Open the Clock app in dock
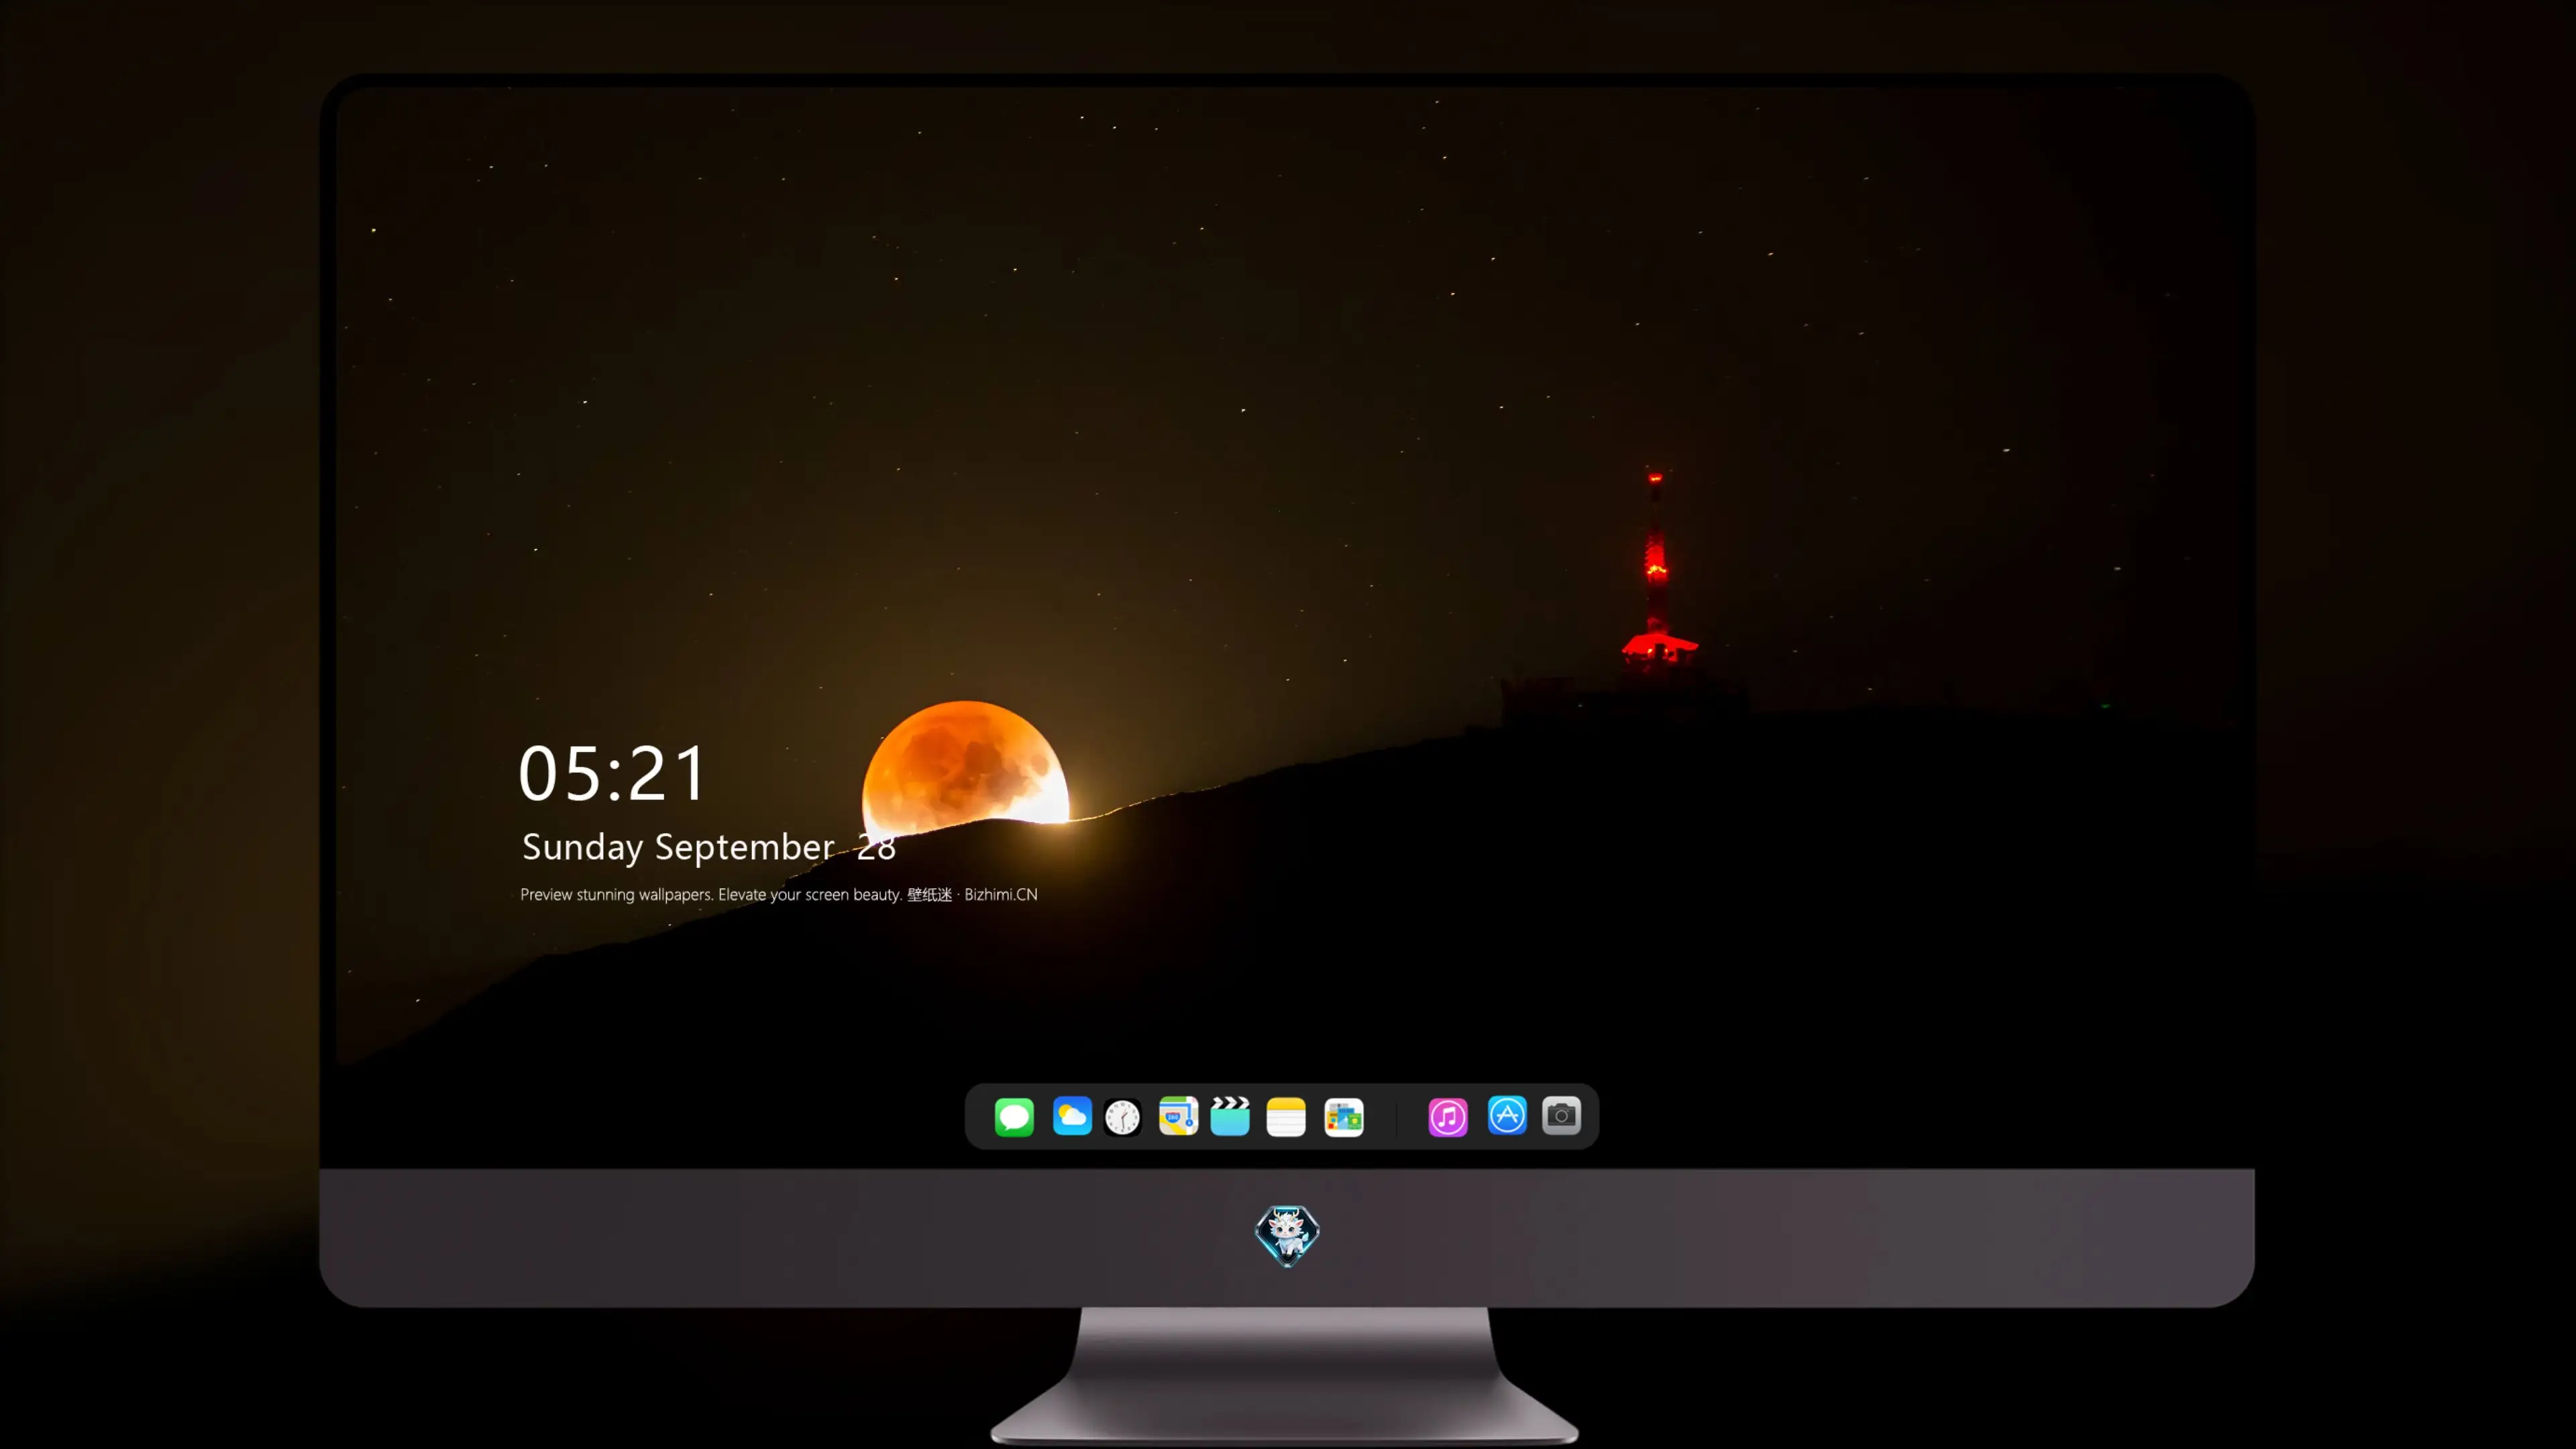Image resolution: width=2576 pixels, height=1449 pixels. [x=1123, y=1117]
